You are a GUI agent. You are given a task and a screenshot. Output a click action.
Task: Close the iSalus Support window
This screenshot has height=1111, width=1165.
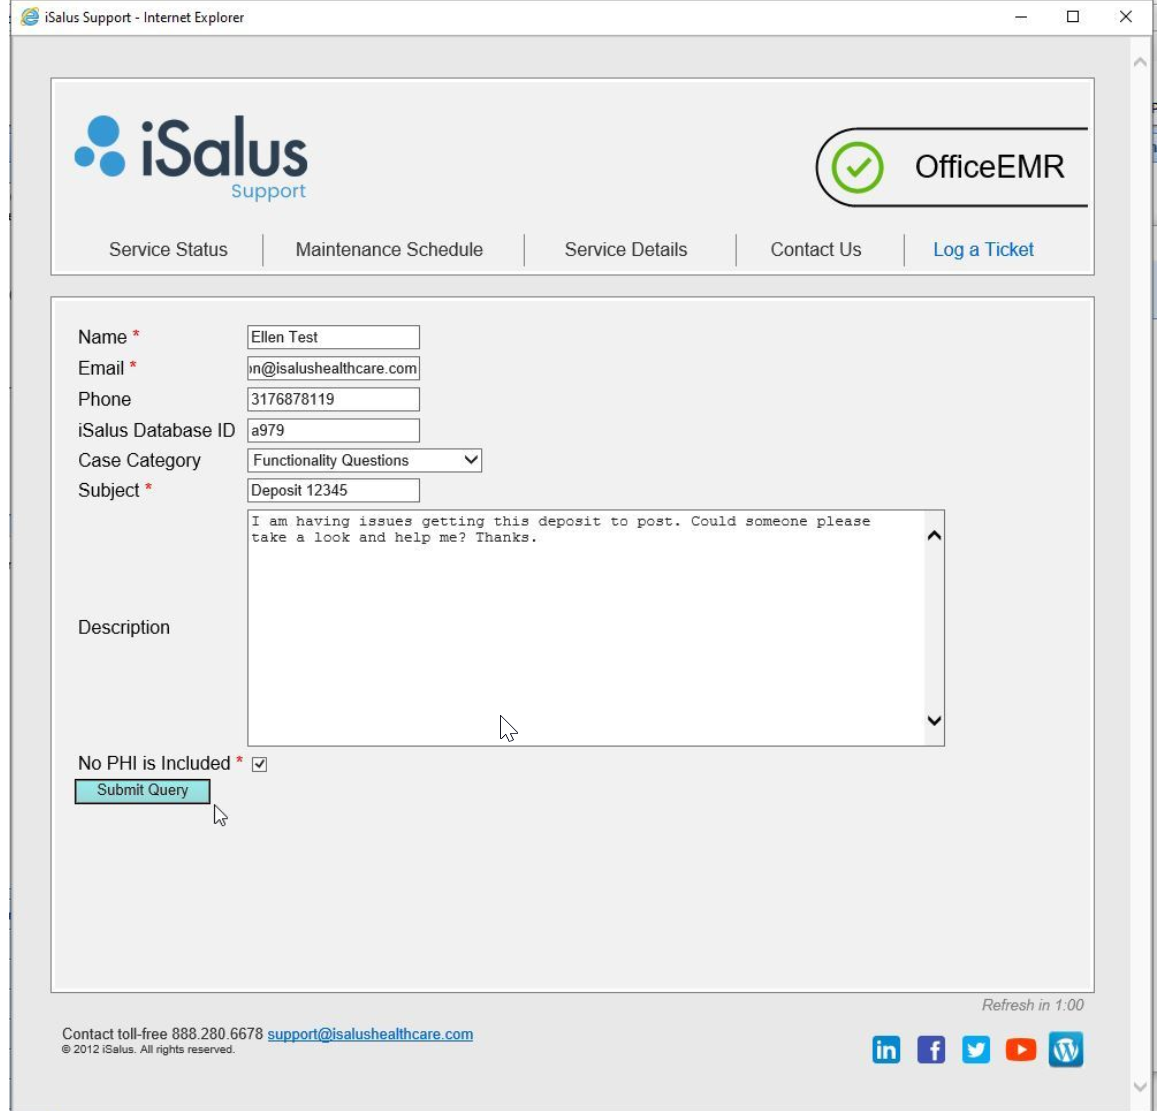coord(1126,17)
